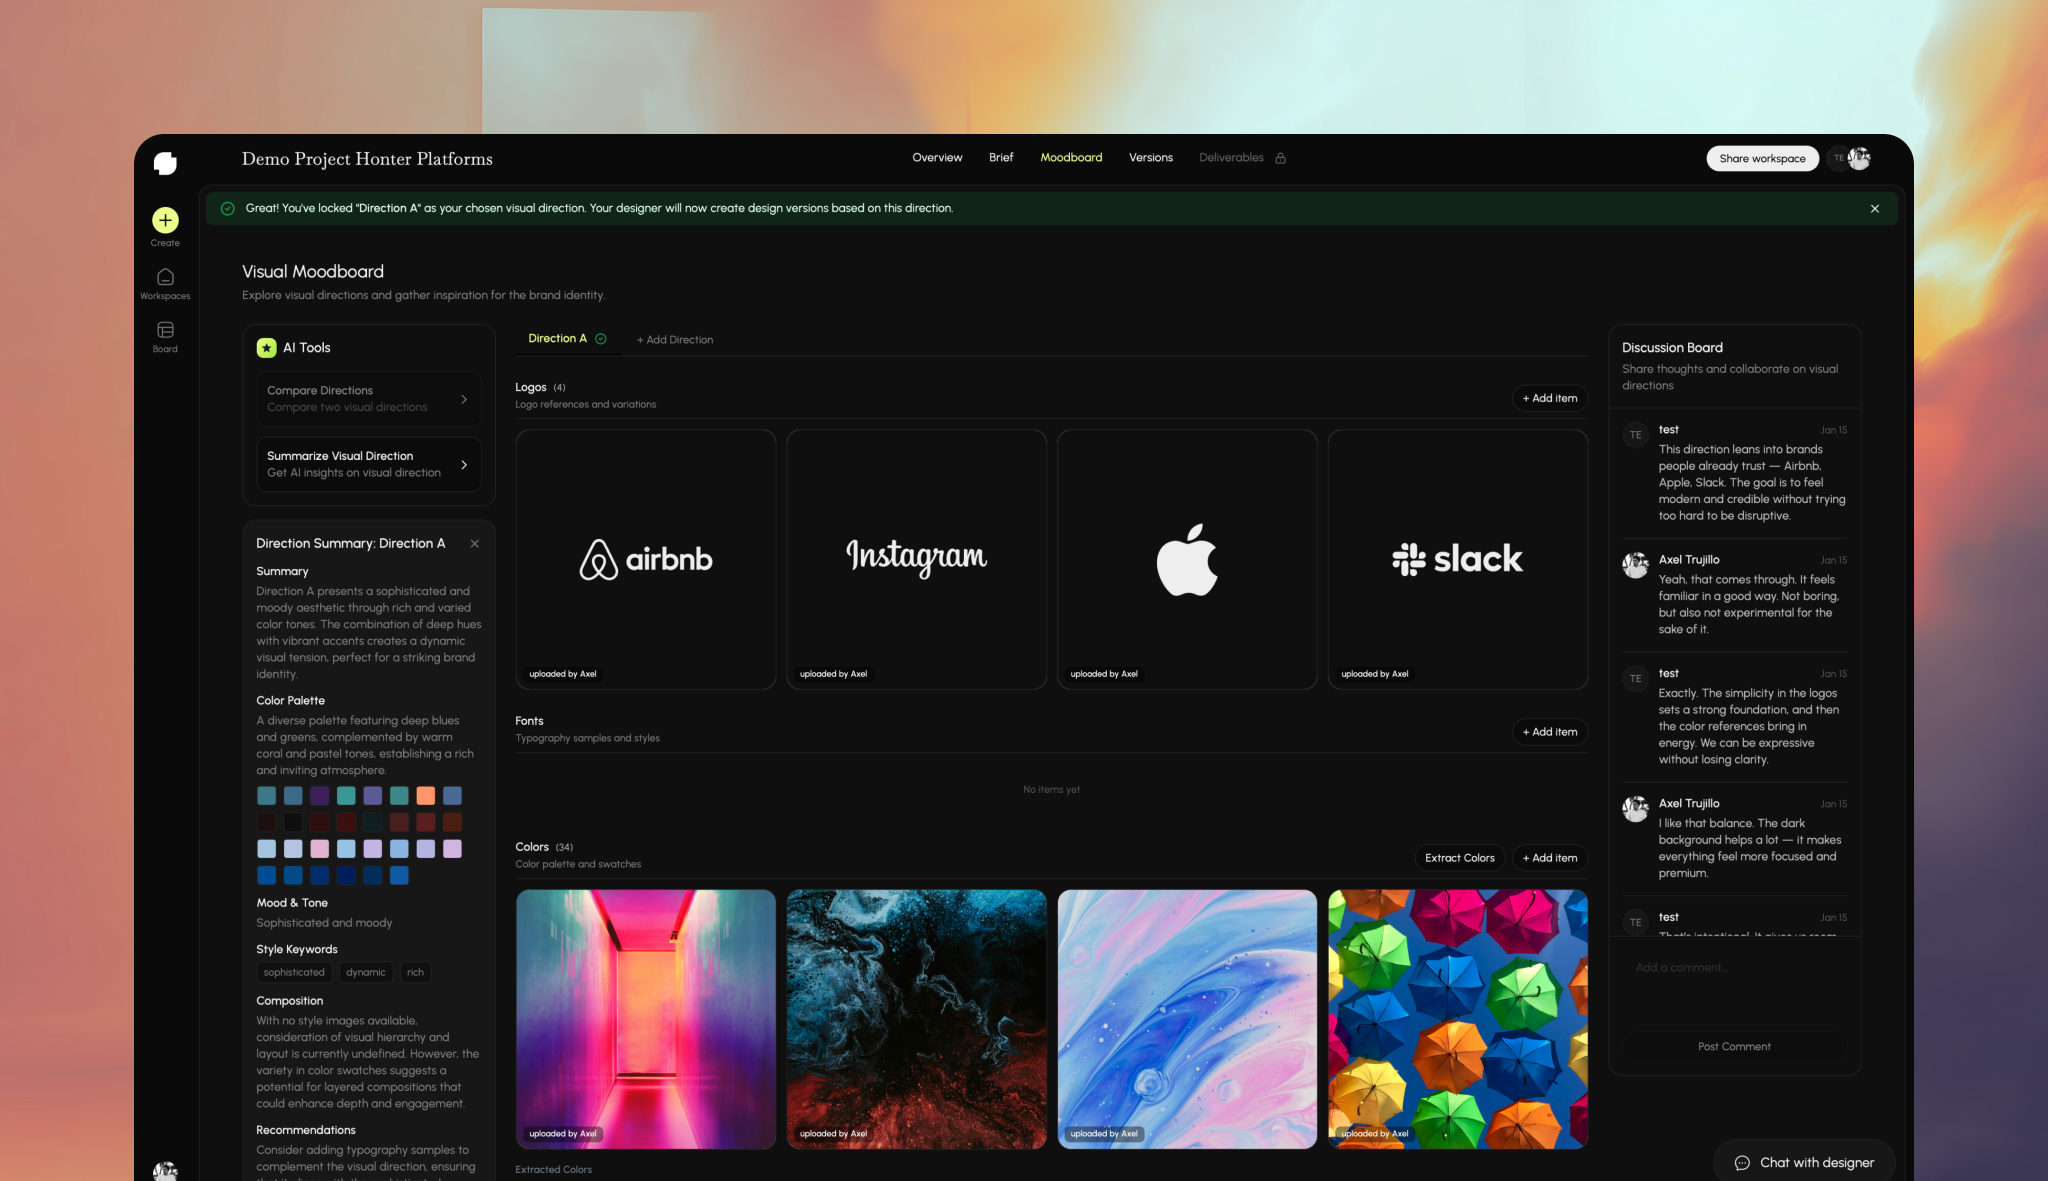The width and height of the screenshot is (2048, 1181).
Task: Click the AI Tools star icon
Action: (x=266, y=347)
